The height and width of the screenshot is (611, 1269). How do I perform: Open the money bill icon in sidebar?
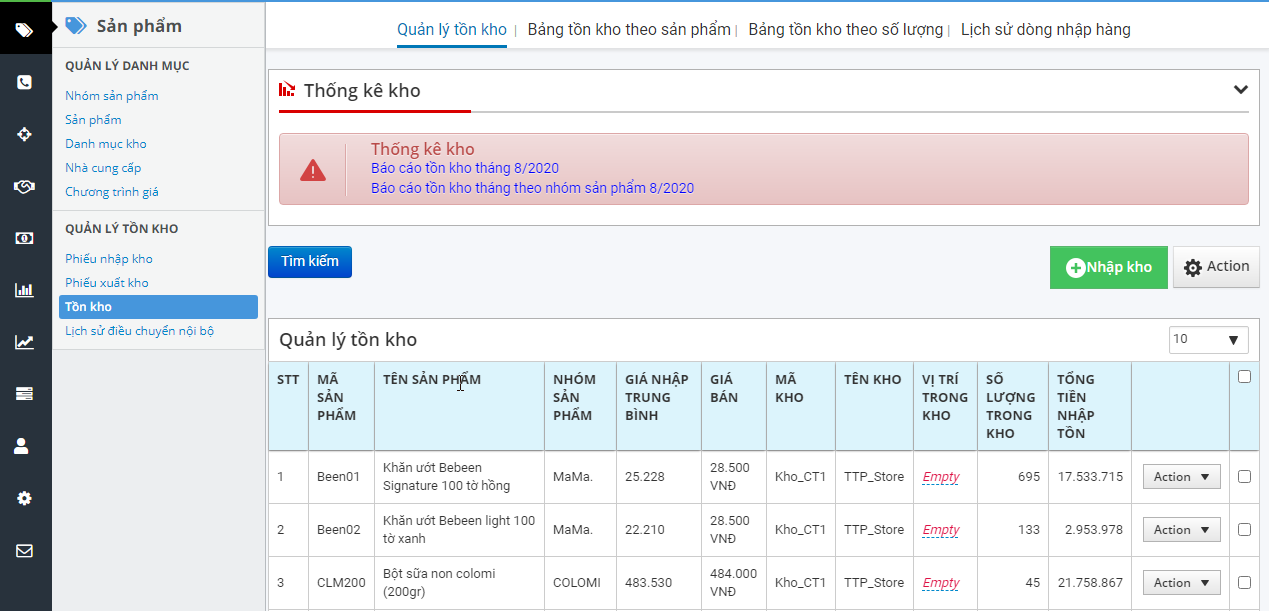24,238
